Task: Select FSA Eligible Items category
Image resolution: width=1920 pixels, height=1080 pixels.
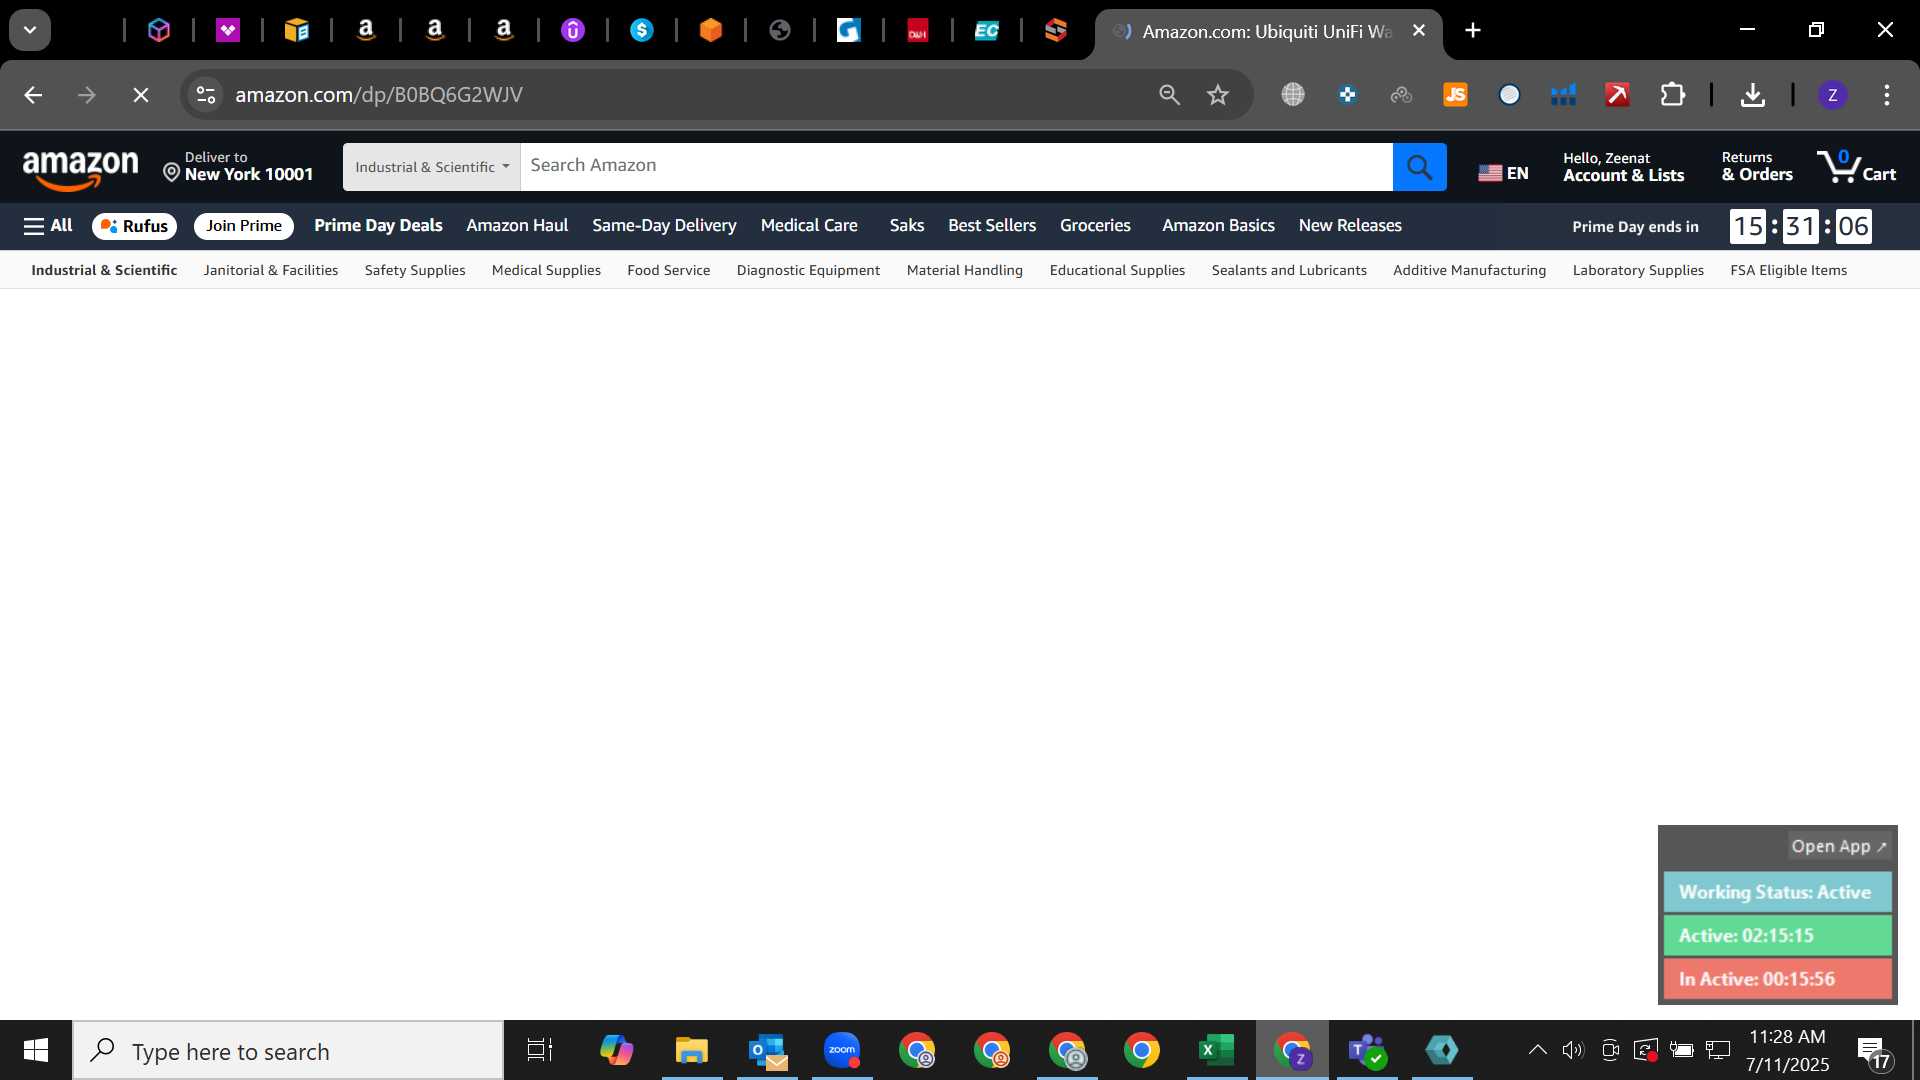Action: pos(1788,270)
